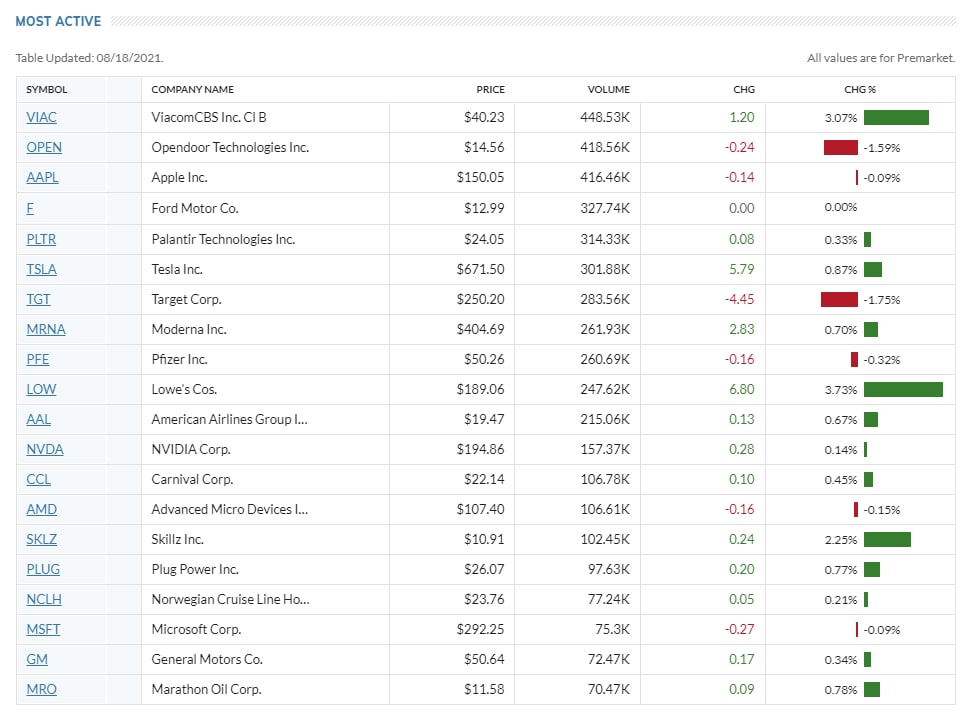Click the CHG % column header
969x715 pixels.
click(x=860, y=90)
